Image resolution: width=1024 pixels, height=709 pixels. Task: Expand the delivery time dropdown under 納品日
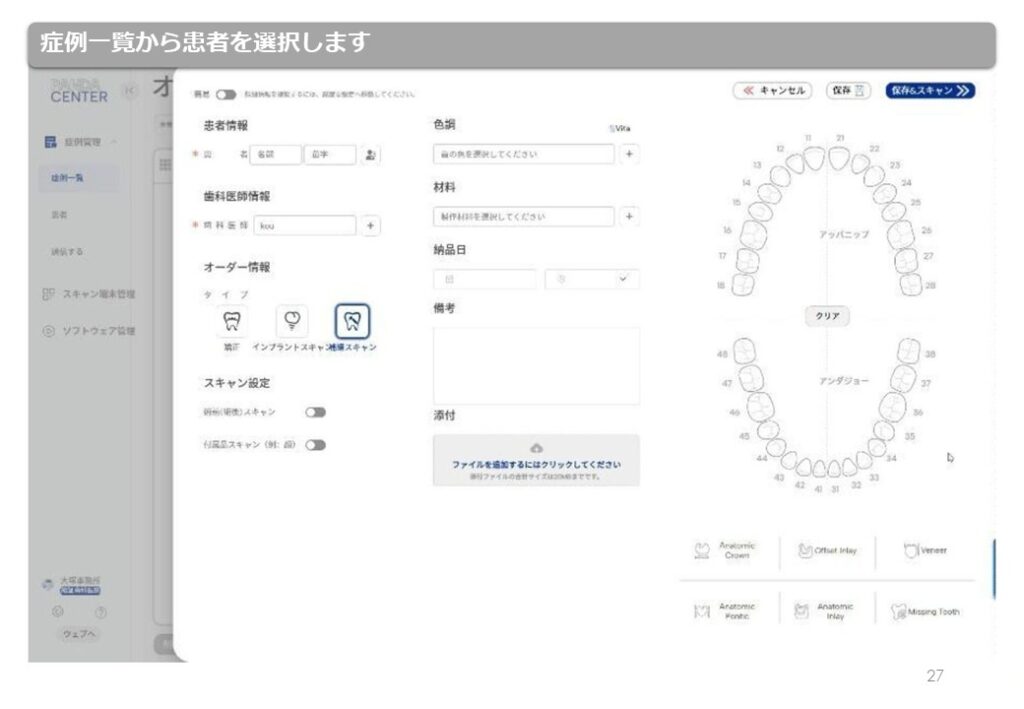(x=592, y=280)
